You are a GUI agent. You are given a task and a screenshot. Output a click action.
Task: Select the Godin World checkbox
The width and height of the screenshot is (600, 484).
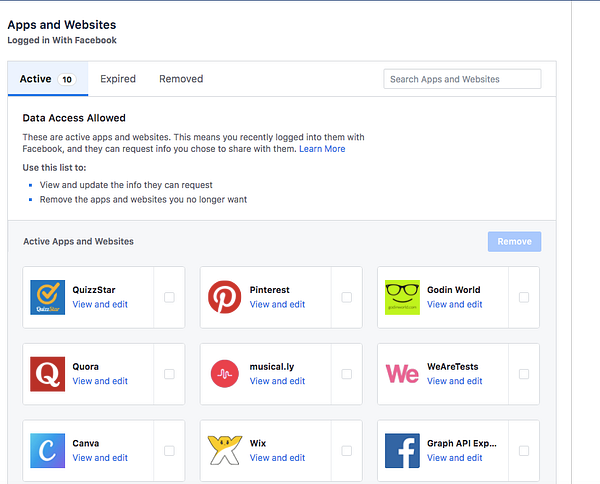524,297
